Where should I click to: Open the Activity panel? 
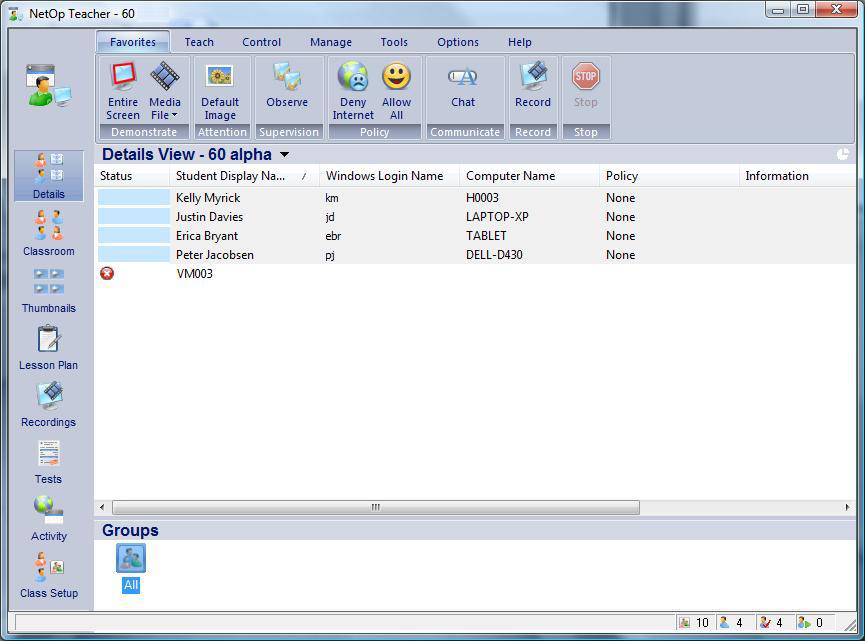(49, 519)
